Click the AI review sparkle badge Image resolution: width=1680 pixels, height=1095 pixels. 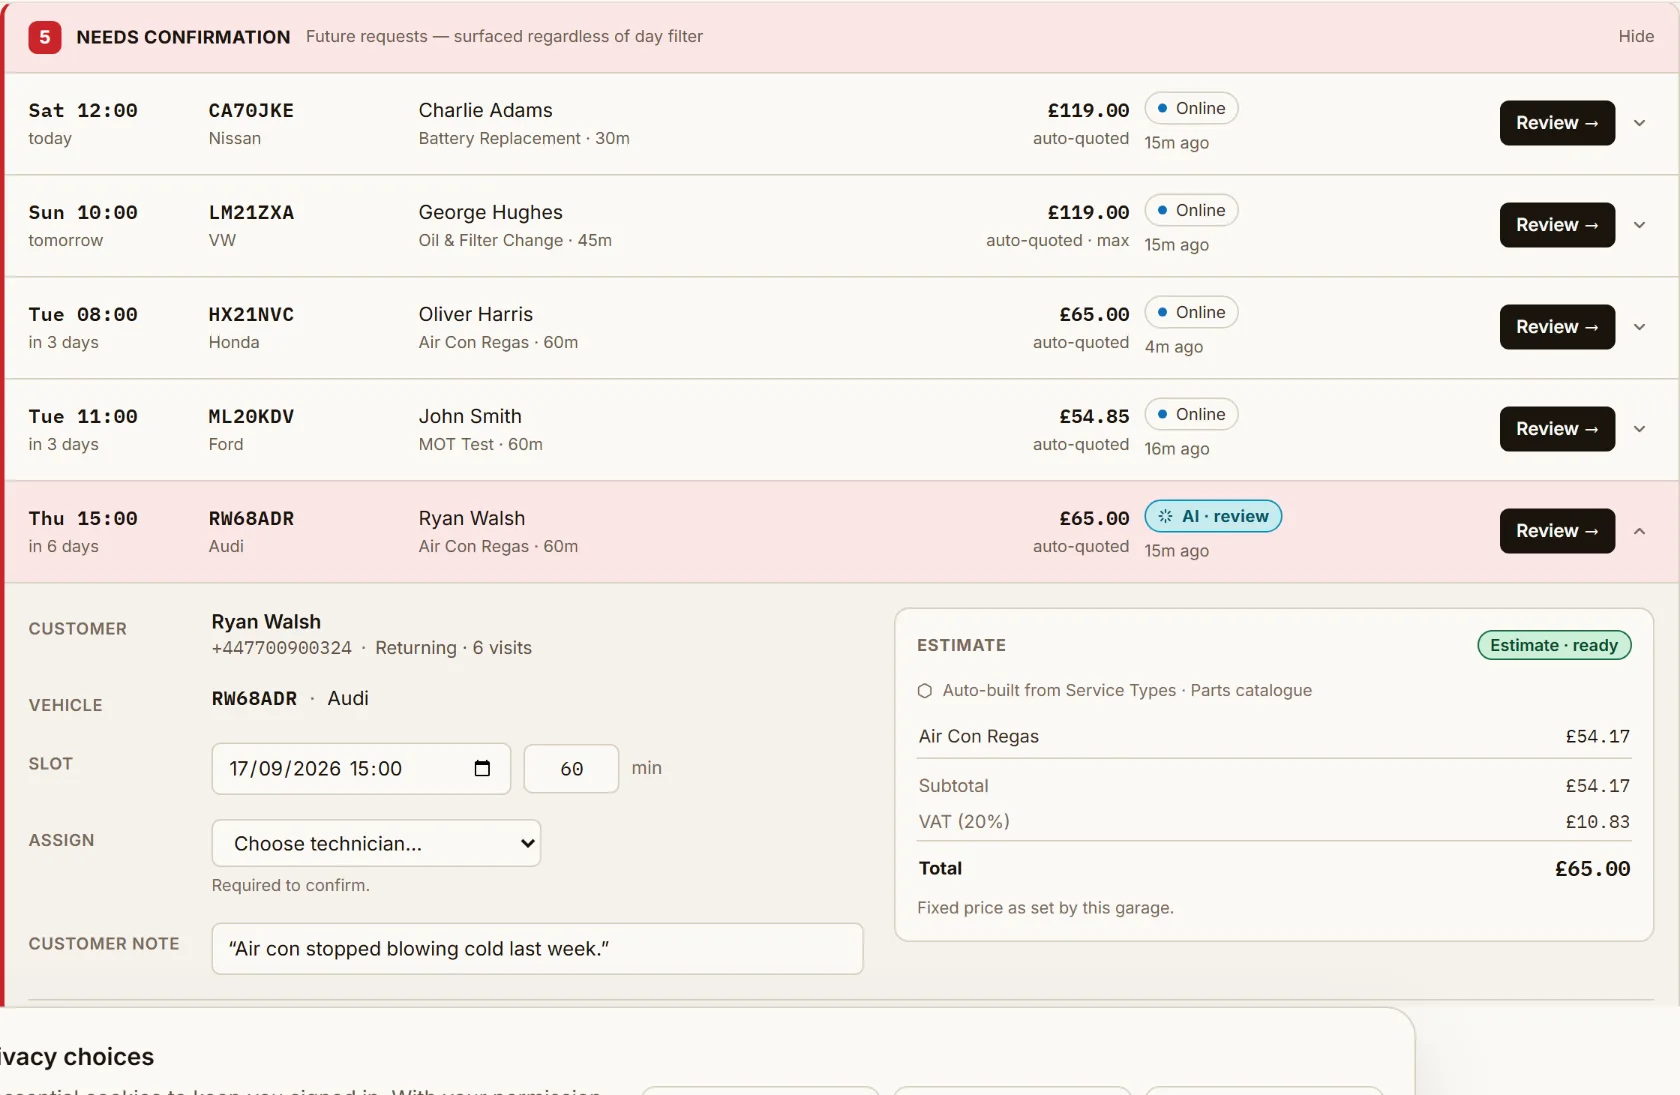tap(1213, 516)
